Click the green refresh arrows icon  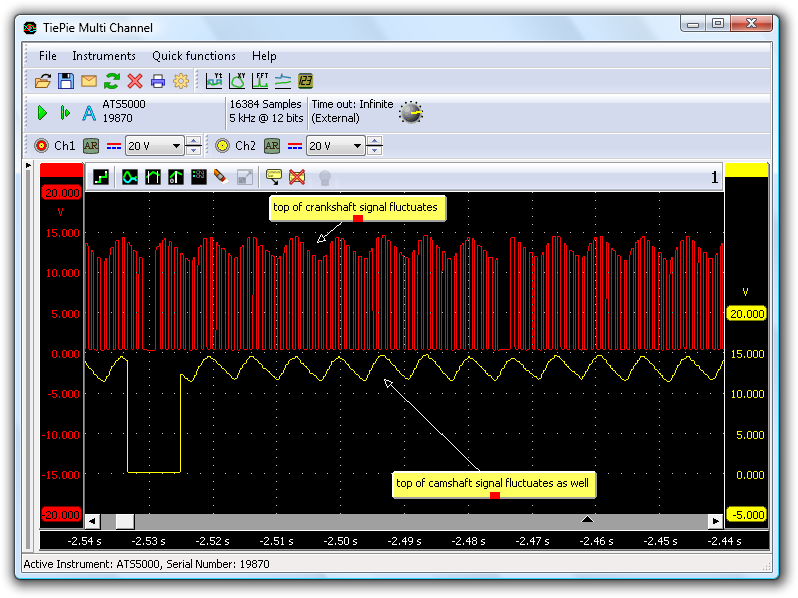pyautogui.click(x=112, y=81)
